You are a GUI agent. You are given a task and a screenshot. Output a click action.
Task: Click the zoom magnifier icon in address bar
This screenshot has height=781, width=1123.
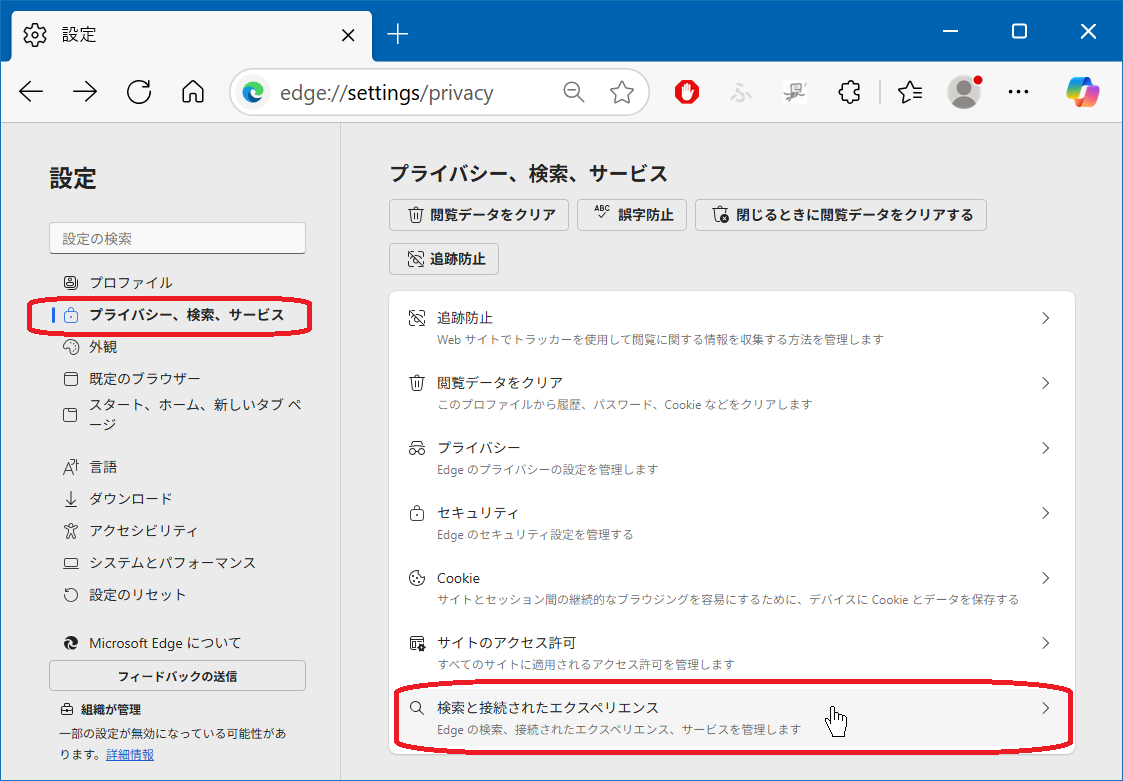[x=574, y=93]
